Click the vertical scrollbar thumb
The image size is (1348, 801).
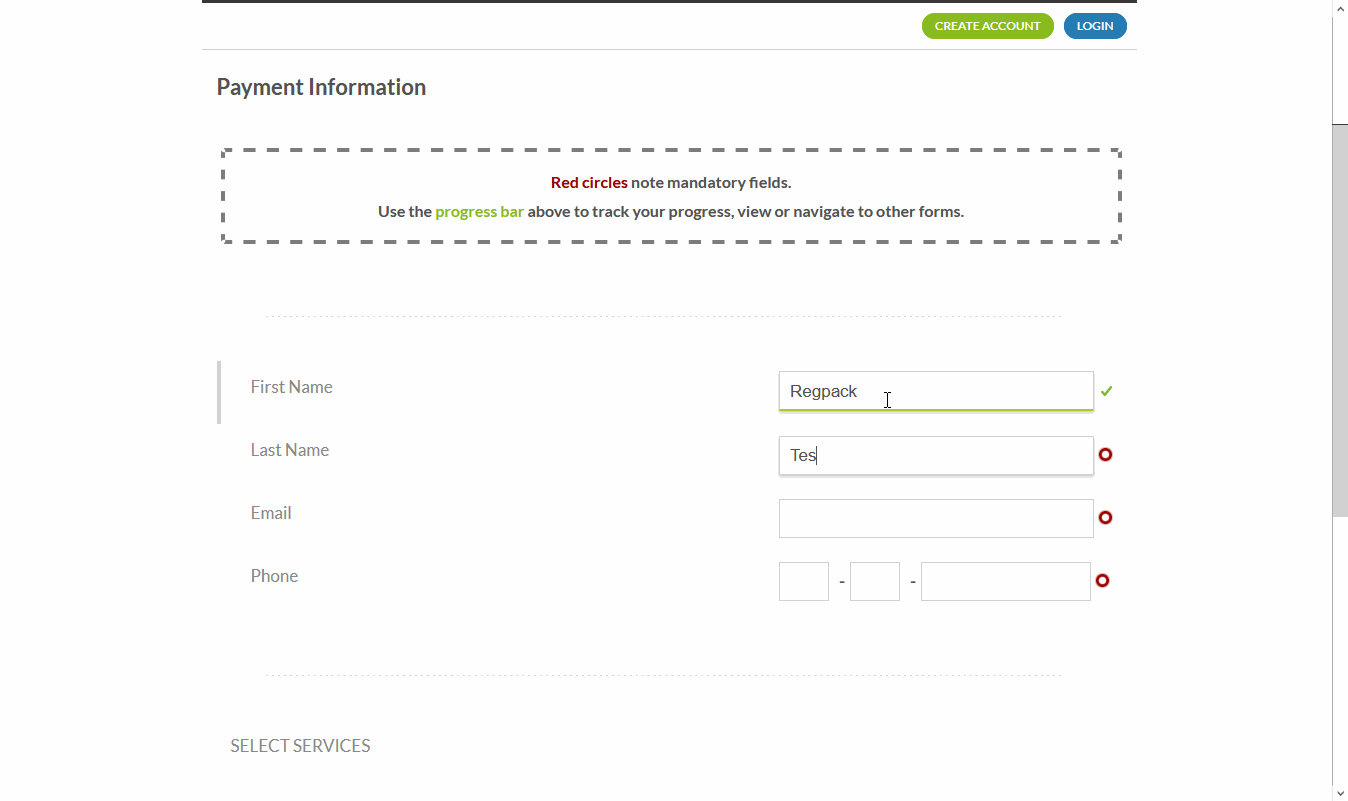point(1340,320)
